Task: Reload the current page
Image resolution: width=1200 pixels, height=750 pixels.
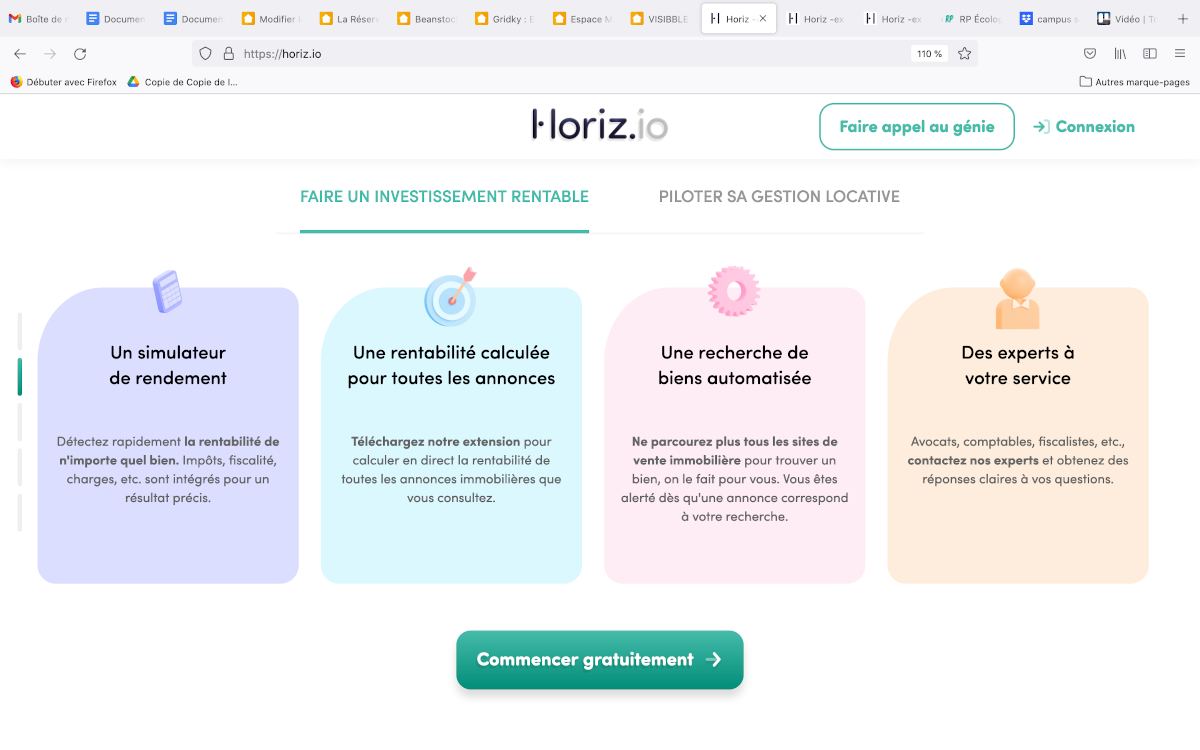Action: [x=80, y=54]
